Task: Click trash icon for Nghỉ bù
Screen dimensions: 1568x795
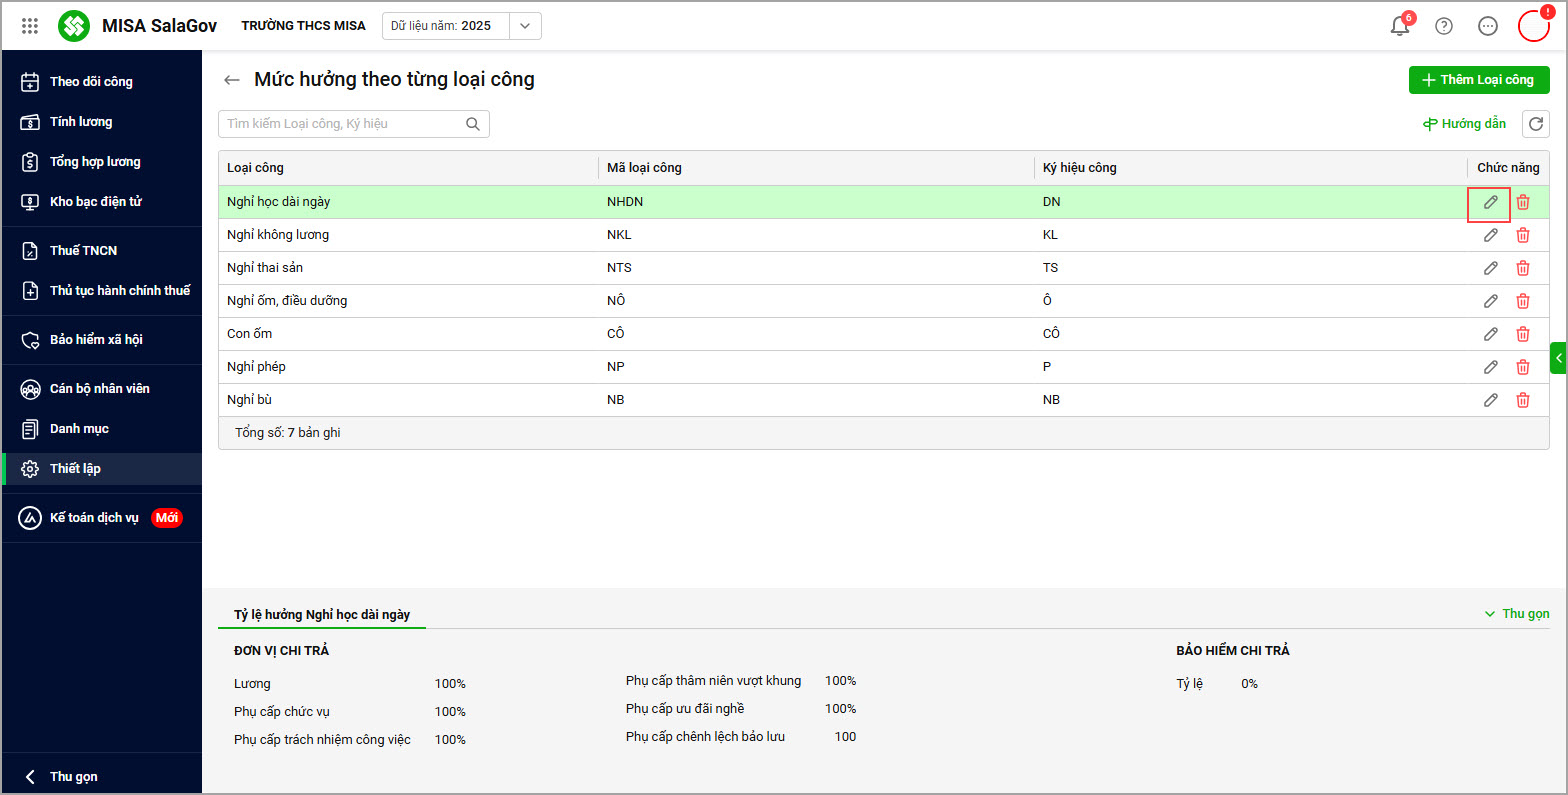Action: [x=1522, y=400]
